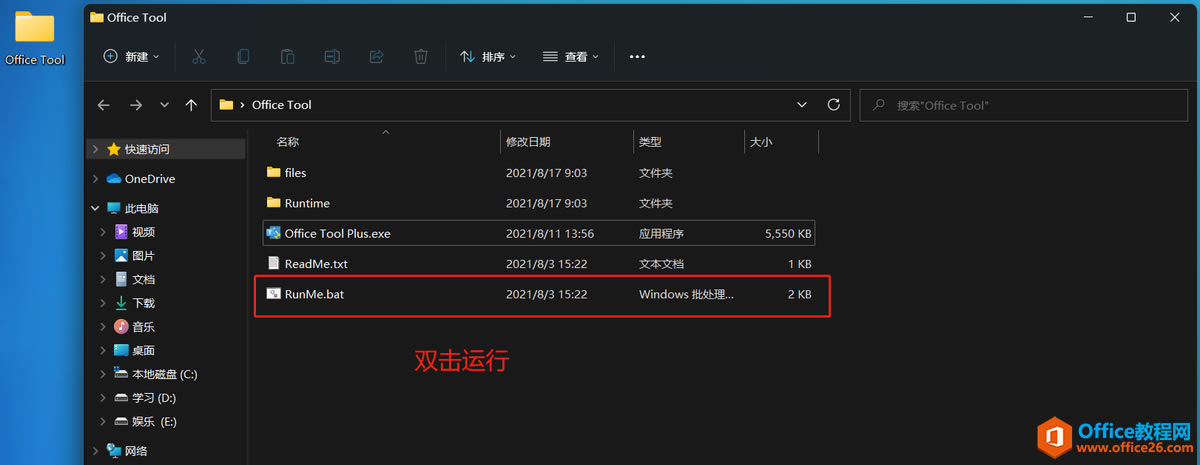Image resolution: width=1200 pixels, height=465 pixels.
Task: Click the 5,550 KB size cell
Action: 788,234
